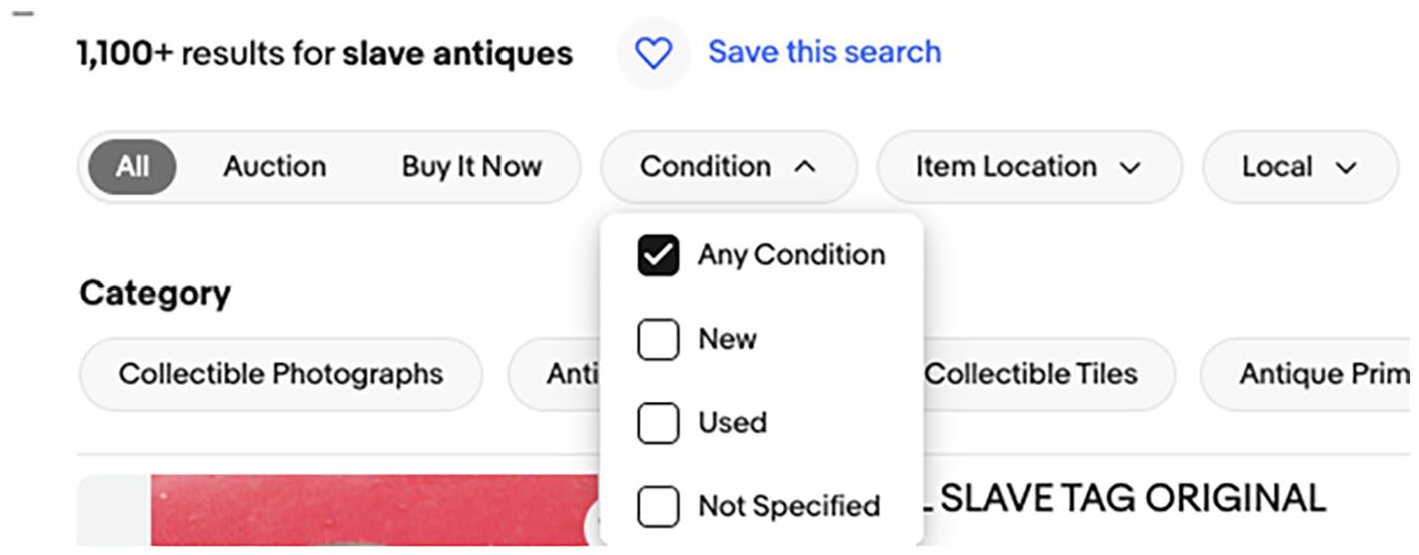Switch to the Auction tab
The width and height of the screenshot is (1419, 555).
[x=274, y=166]
